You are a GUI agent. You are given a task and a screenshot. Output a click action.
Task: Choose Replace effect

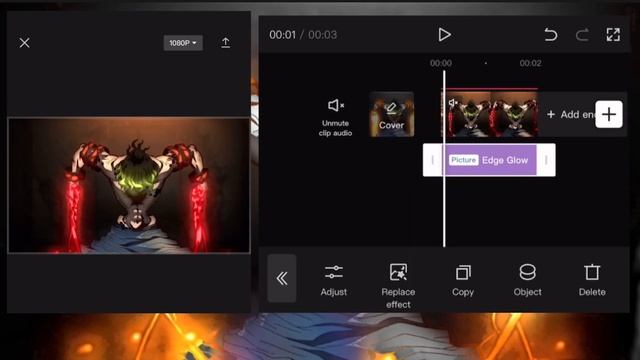[398, 286]
